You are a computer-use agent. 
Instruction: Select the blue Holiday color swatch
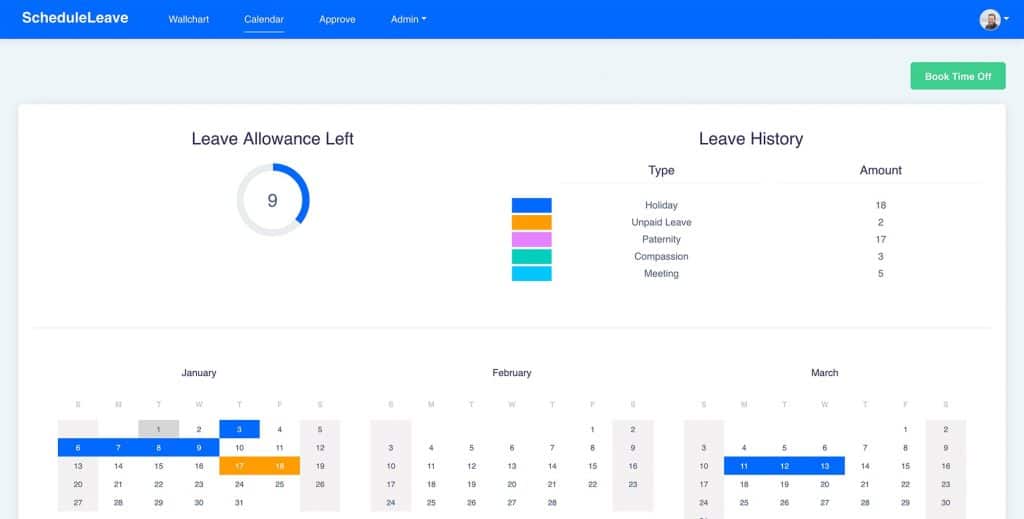click(531, 205)
